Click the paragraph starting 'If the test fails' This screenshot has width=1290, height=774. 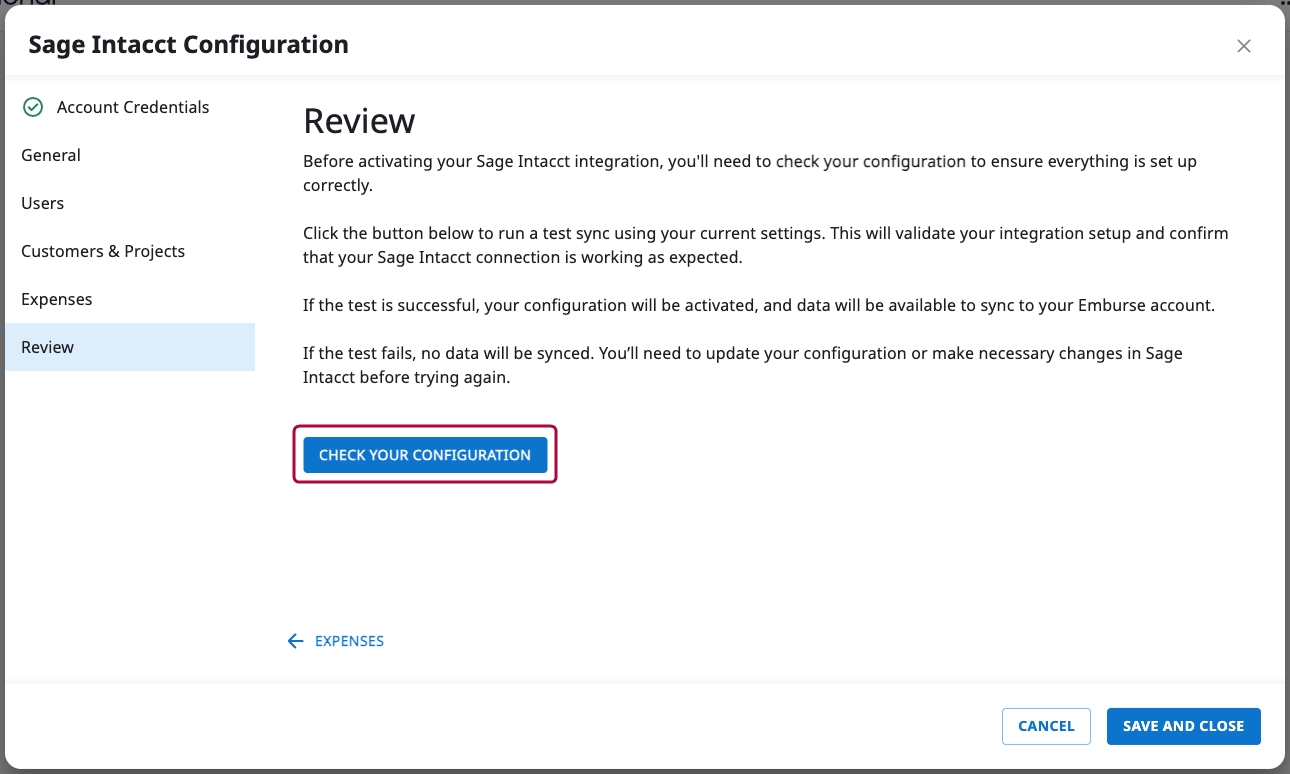[743, 366]
